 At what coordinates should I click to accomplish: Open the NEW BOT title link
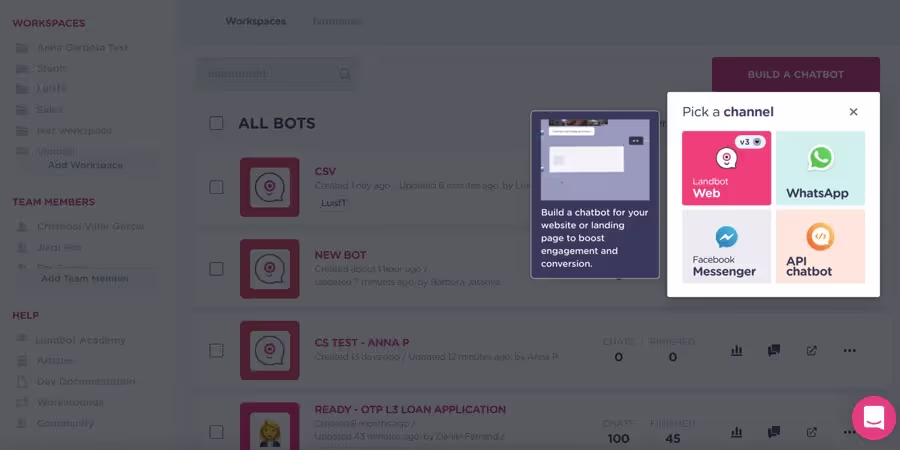[340, 255]
